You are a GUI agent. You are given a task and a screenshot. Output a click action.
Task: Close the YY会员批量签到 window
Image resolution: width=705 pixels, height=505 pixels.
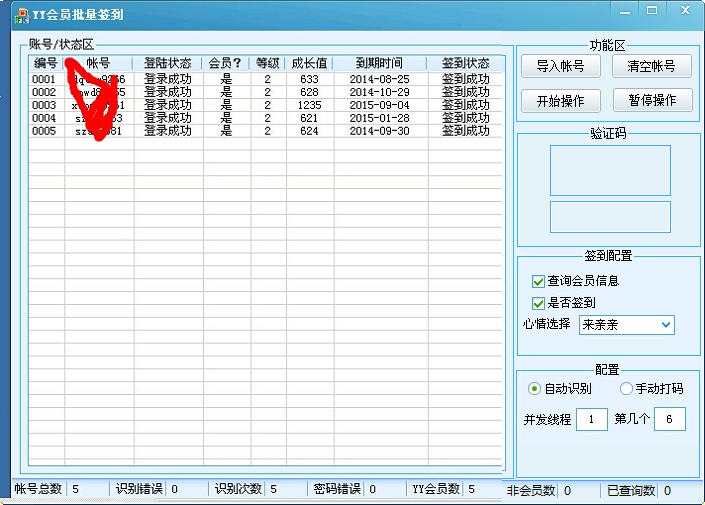685,11
